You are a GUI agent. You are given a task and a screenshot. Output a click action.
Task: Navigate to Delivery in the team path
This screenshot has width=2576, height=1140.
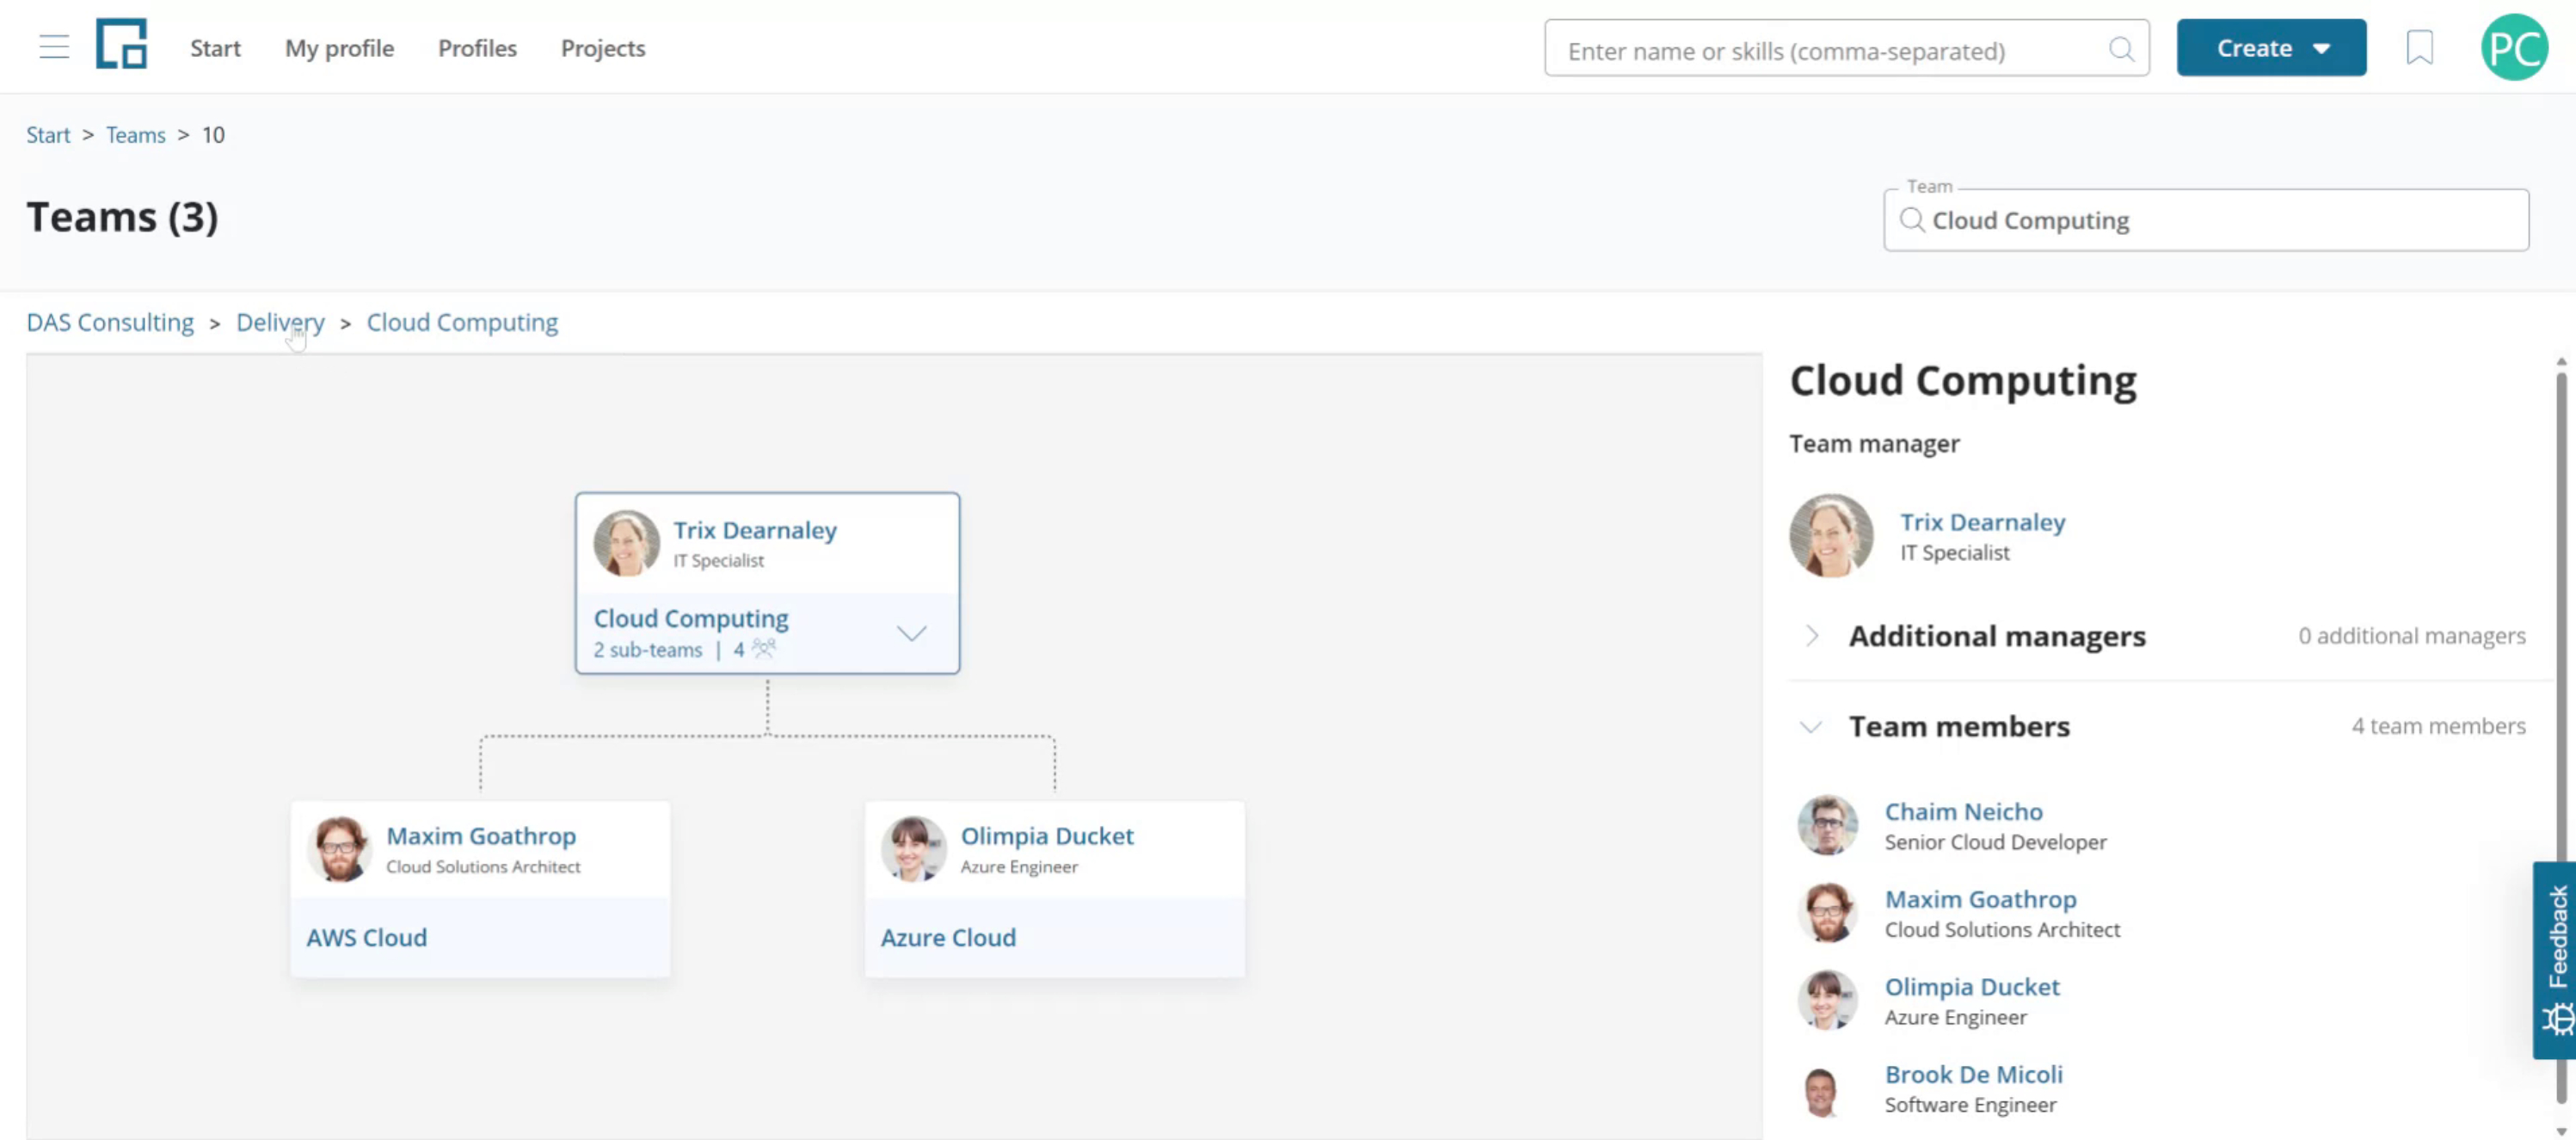pos(280,322)
